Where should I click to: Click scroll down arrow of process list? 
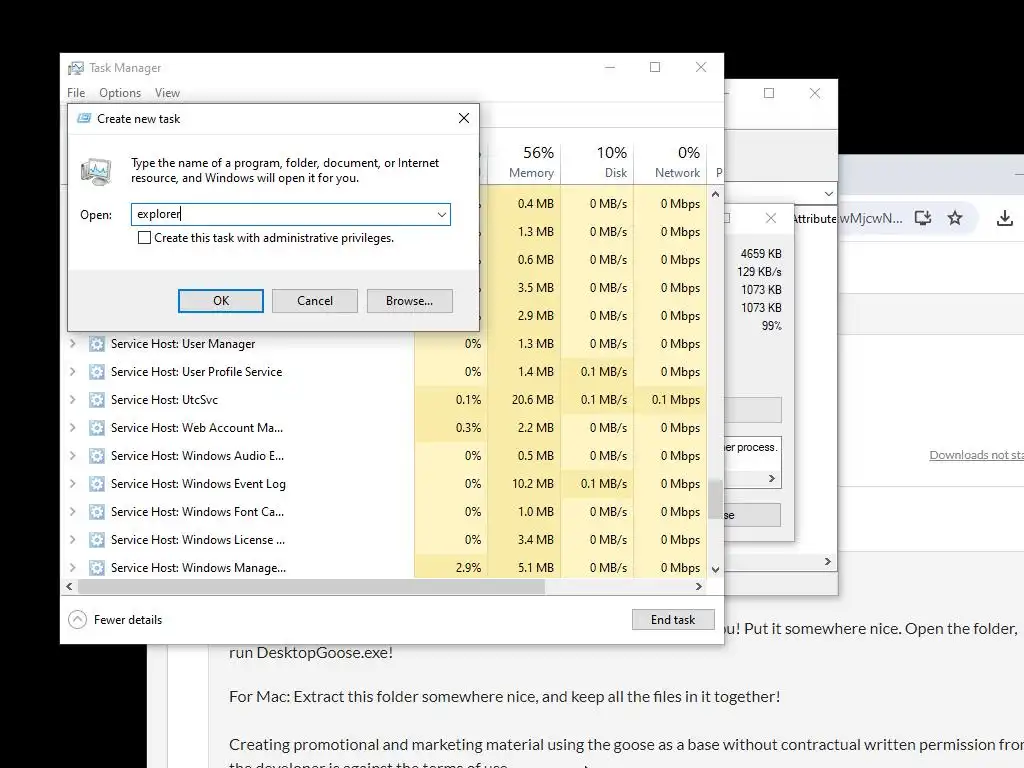(715, 569)
